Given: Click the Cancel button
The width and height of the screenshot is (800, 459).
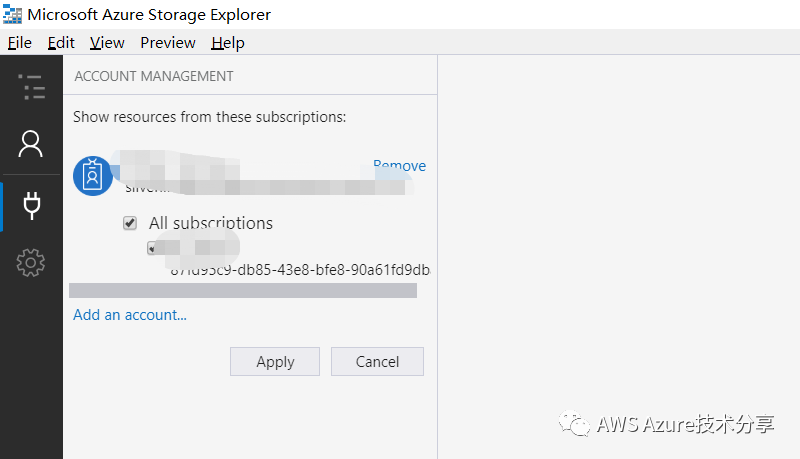Looking at the screenshot, I should tap(377, 362).
